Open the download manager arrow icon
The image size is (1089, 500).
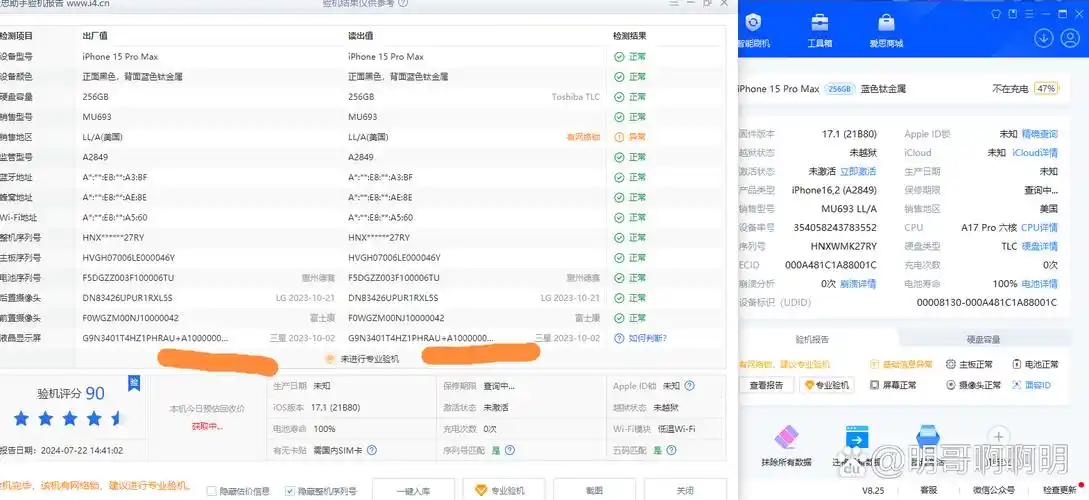point(1043,38)
